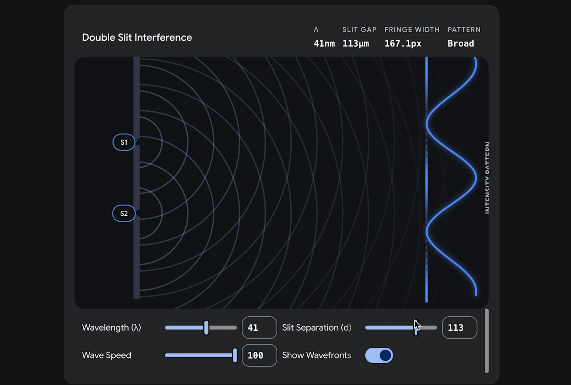The image size is (571, 385).
Task: Click the vertical scrollbar beside the controls
Action: (487, 341)
